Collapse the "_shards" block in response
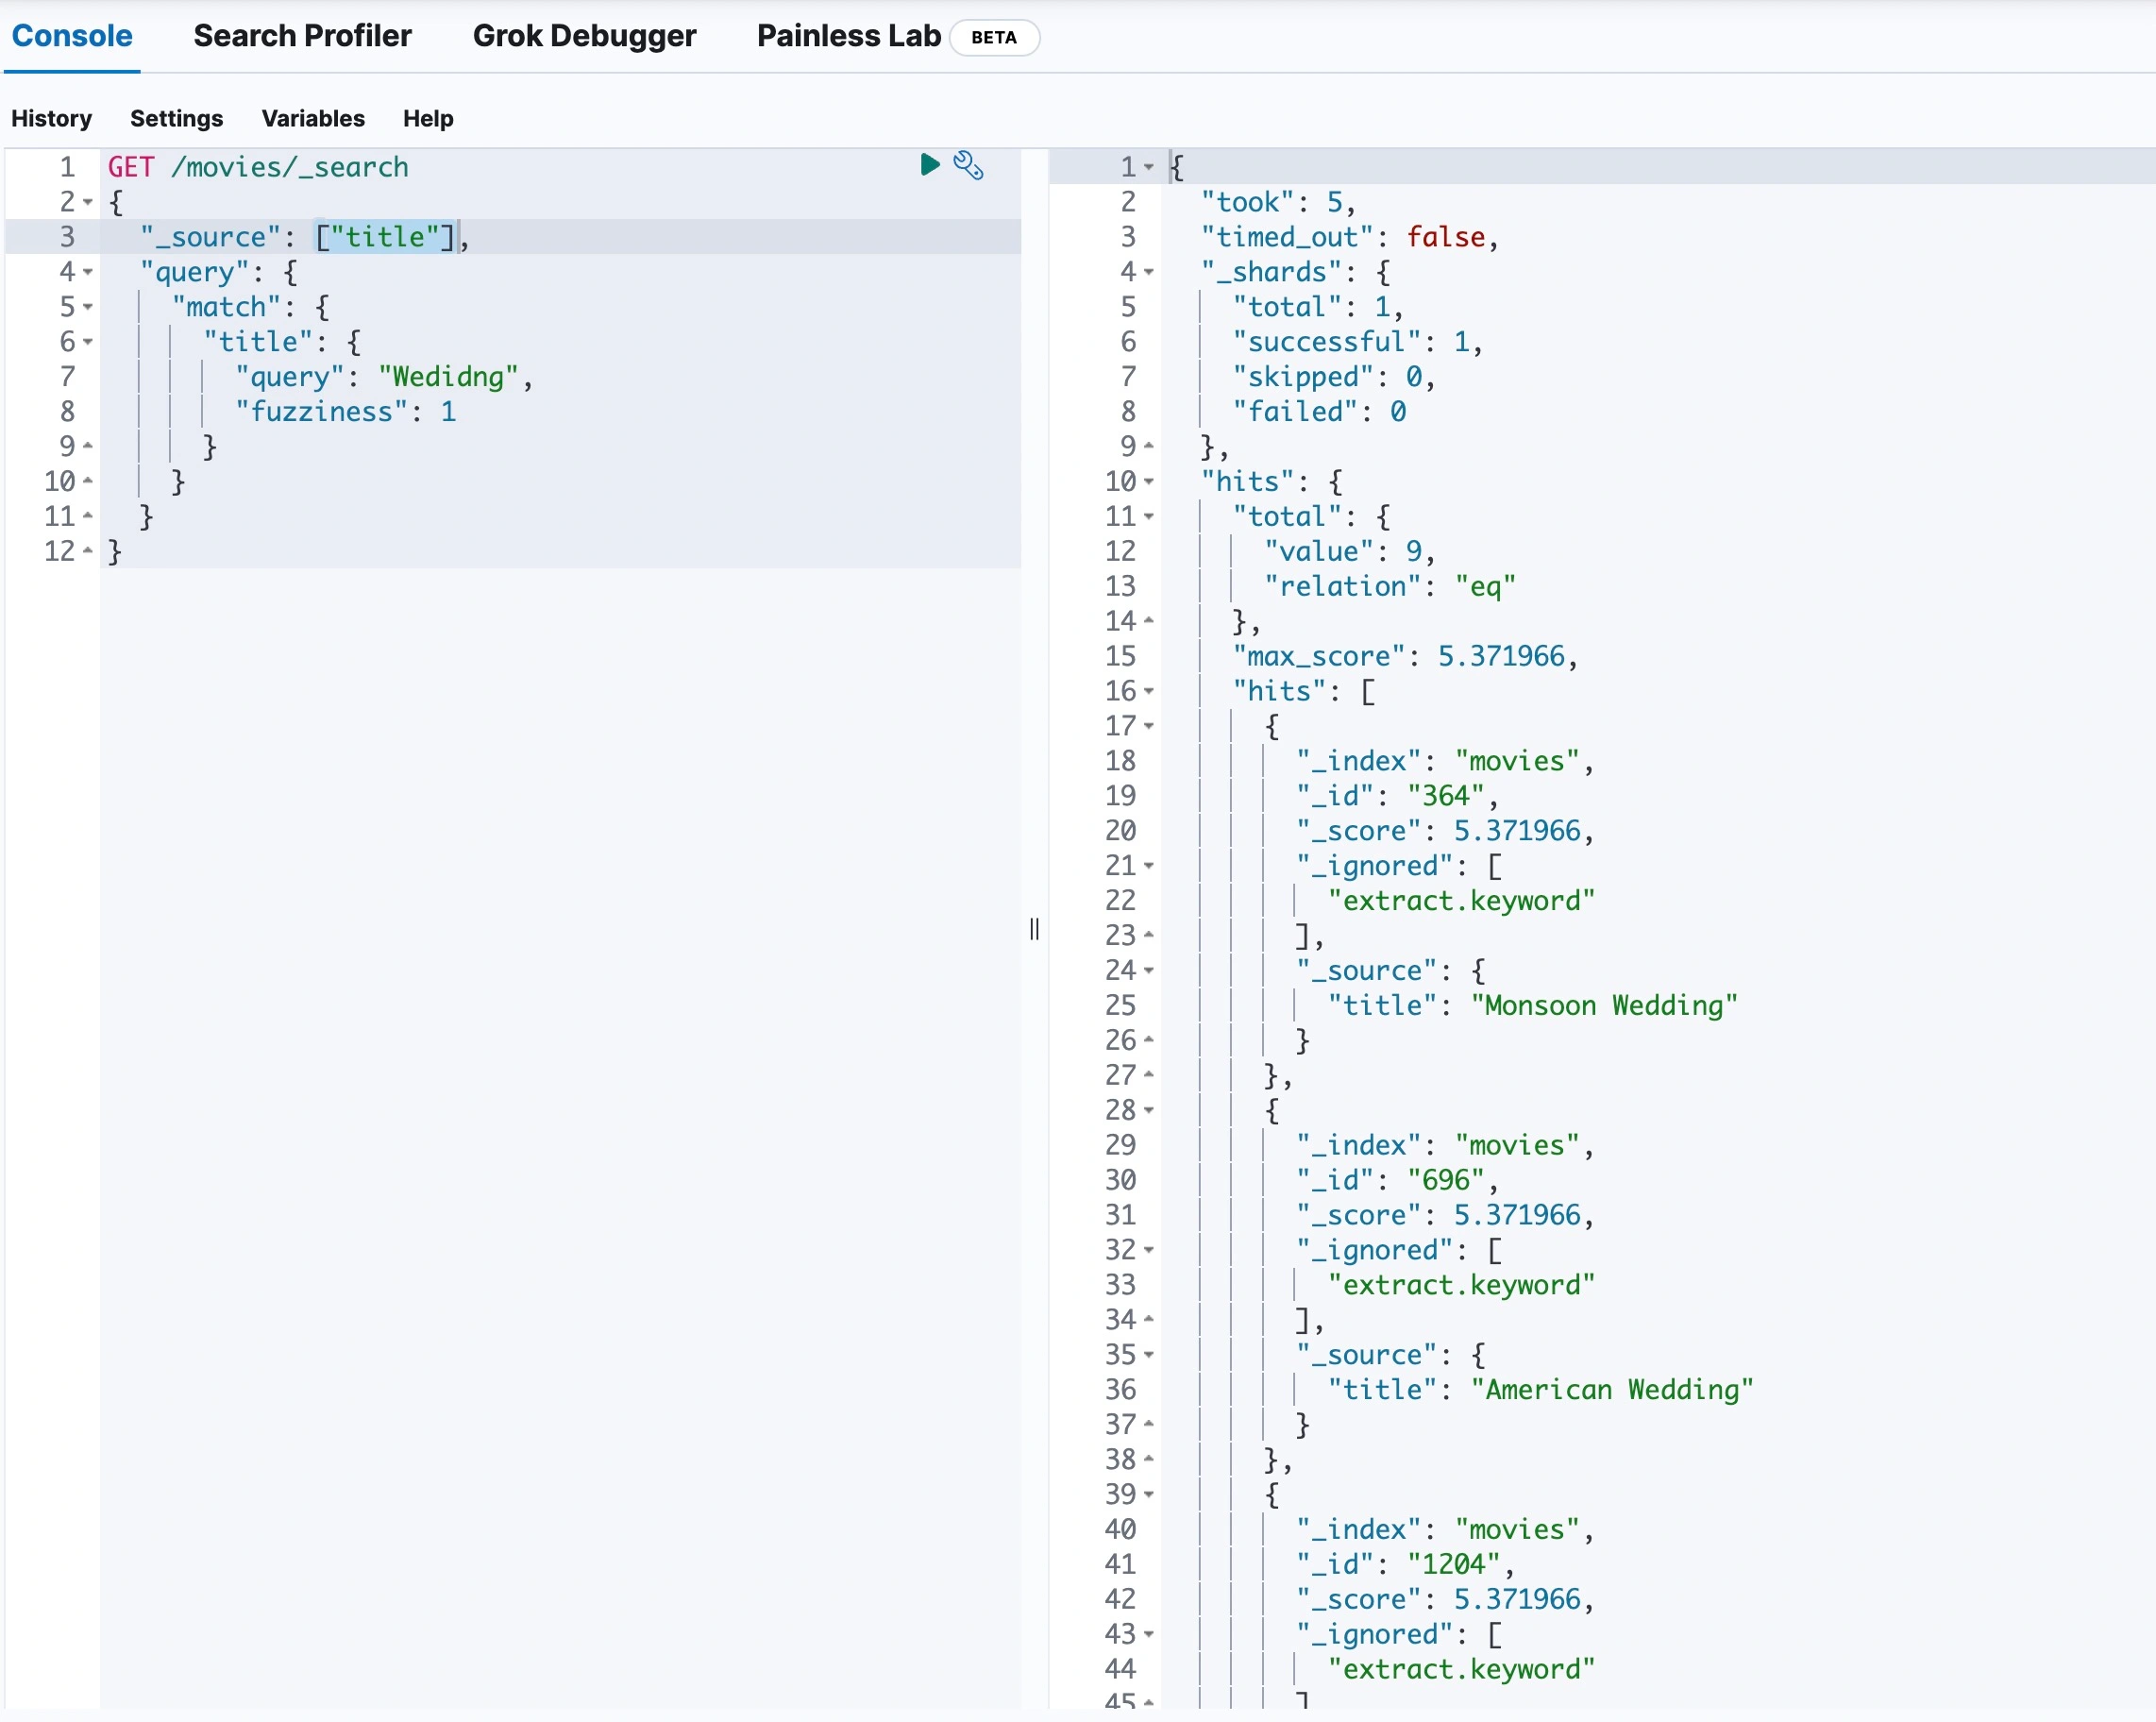The height and width of the screenshot is (1722, 2156). pyautogui.click(x=1149, y=272)
